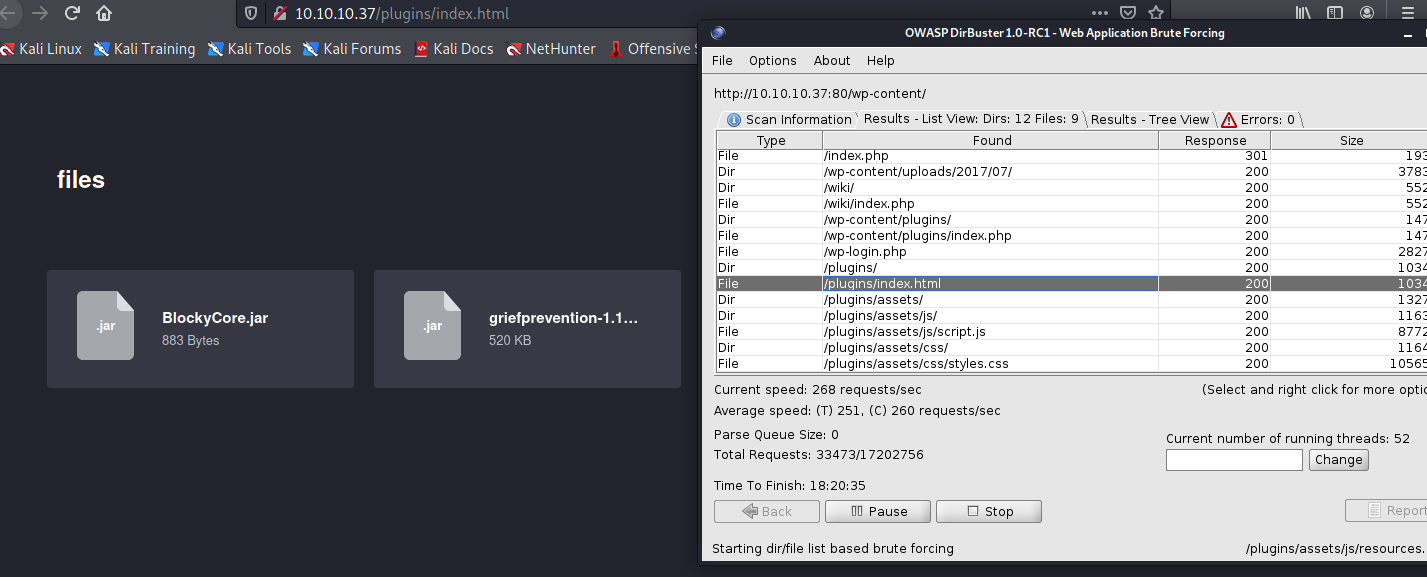The height and width of the screenshot is (577, 1427).
Task: Click the insecure connection padlock icon
Action: (278, 14)
